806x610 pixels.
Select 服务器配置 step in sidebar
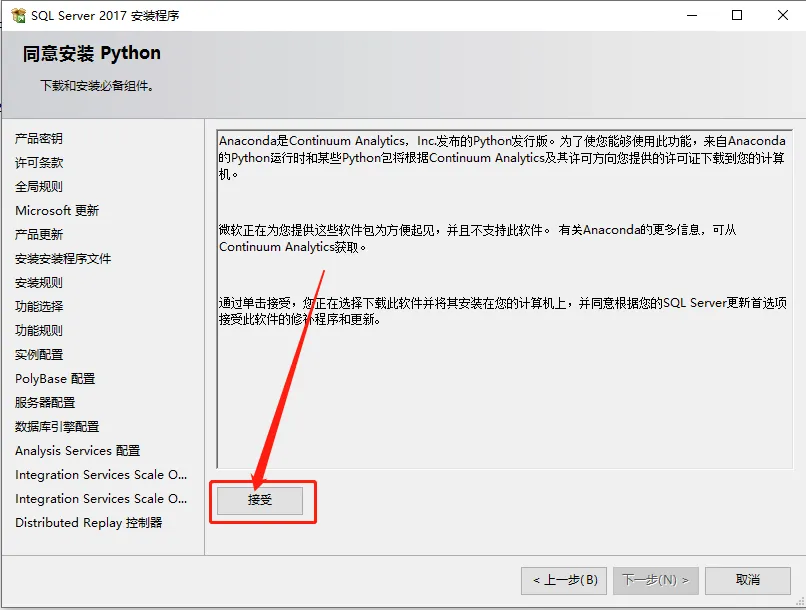pos(45,402)
